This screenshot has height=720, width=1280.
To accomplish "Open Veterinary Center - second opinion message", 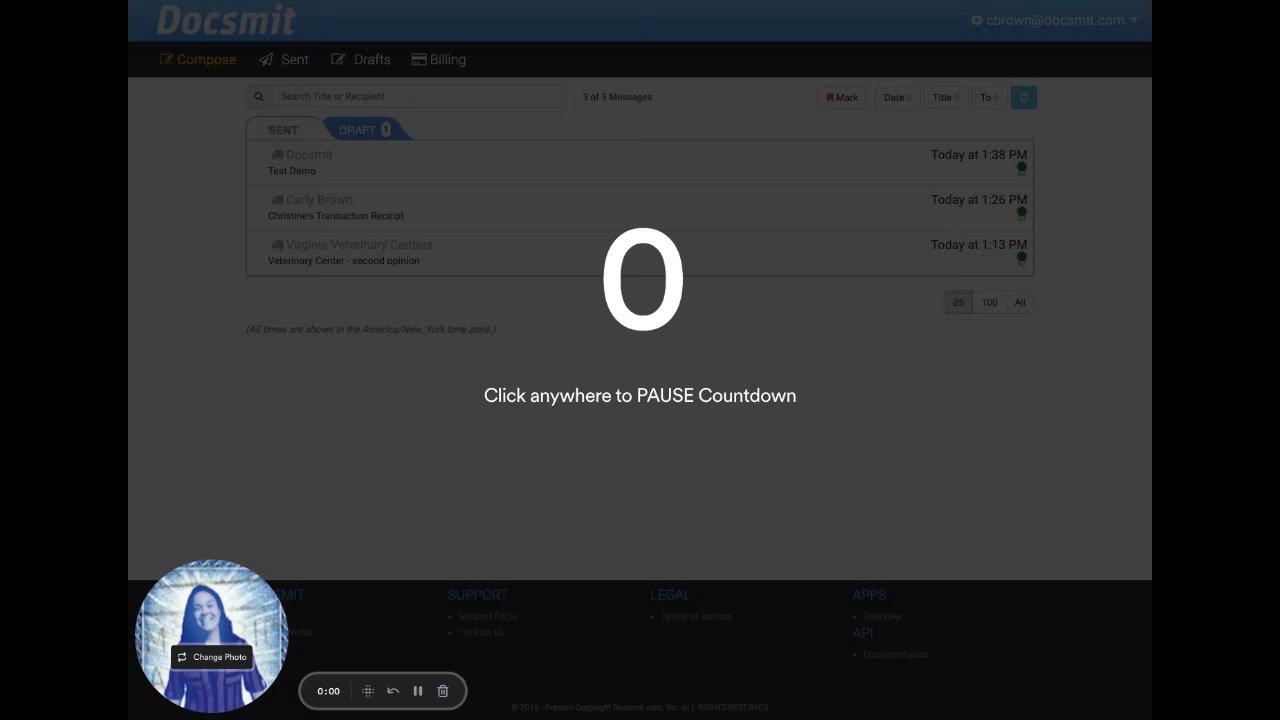I will tap(640, 252).
